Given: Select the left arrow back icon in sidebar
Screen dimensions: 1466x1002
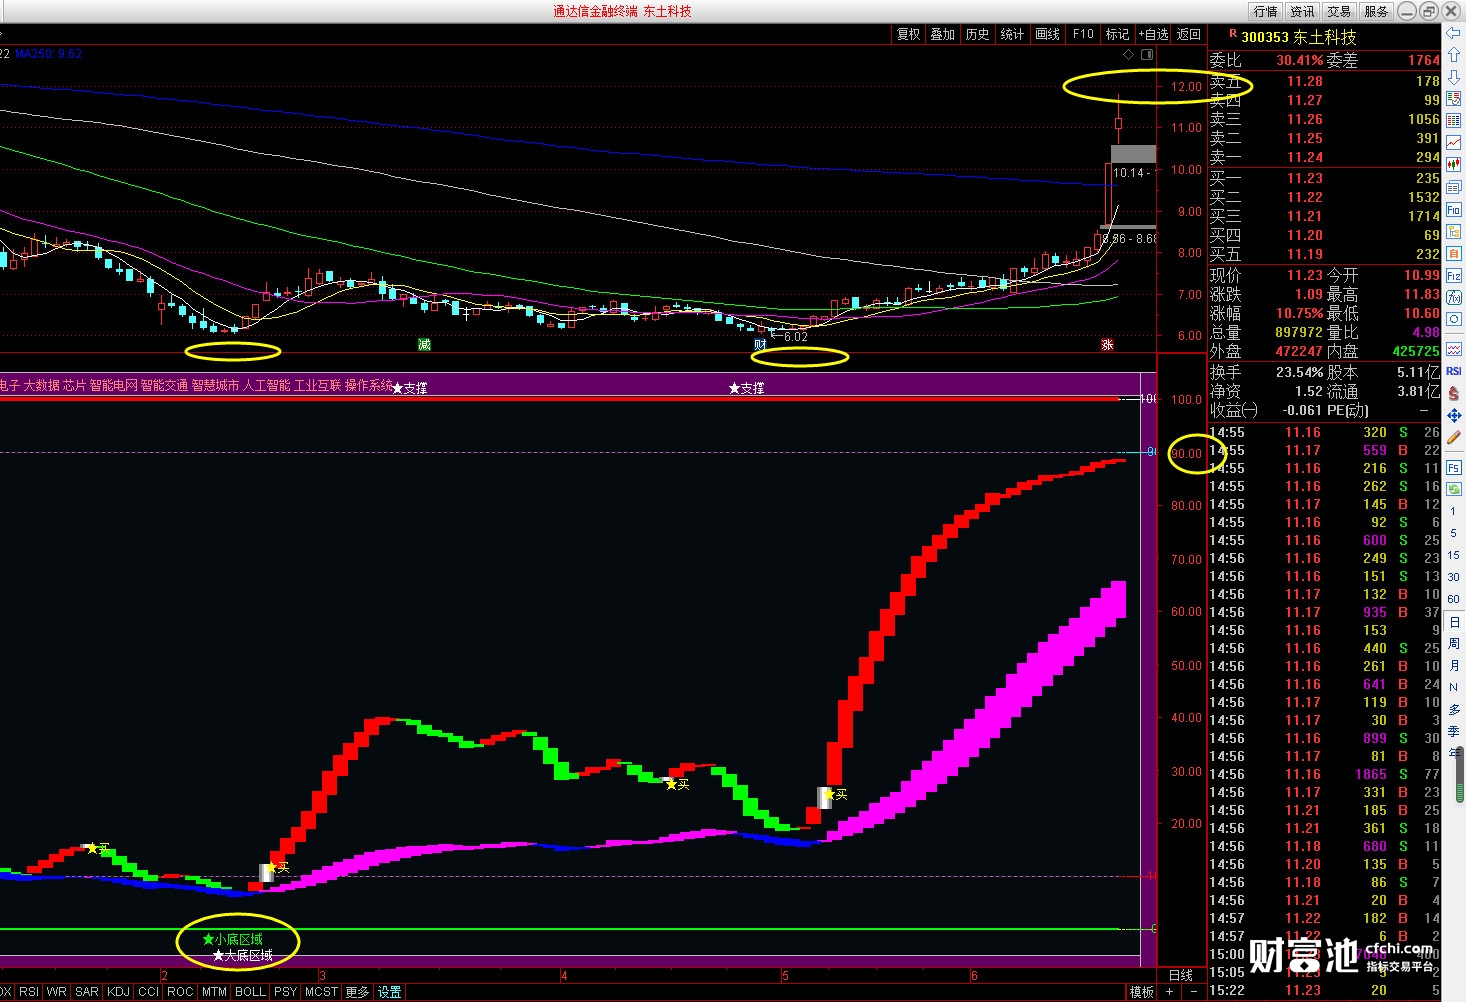Looking at the screenshot, I should click(x=1453, y=33).
